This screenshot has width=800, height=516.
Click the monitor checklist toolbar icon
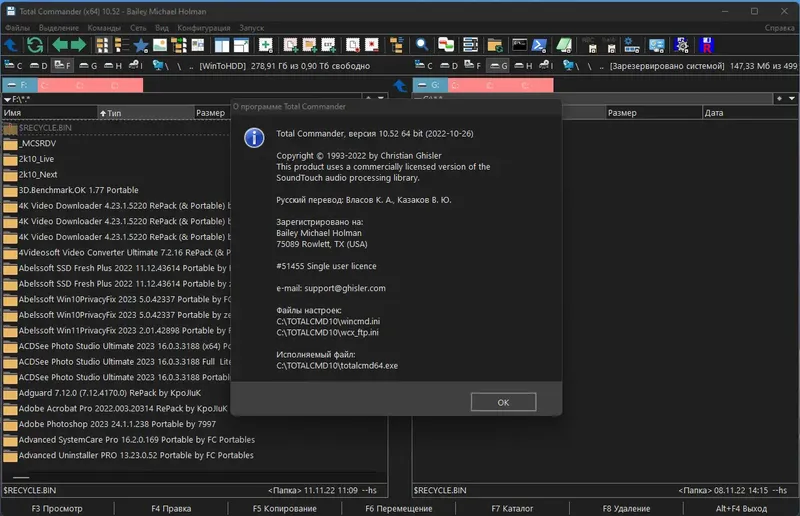[656, 45]
